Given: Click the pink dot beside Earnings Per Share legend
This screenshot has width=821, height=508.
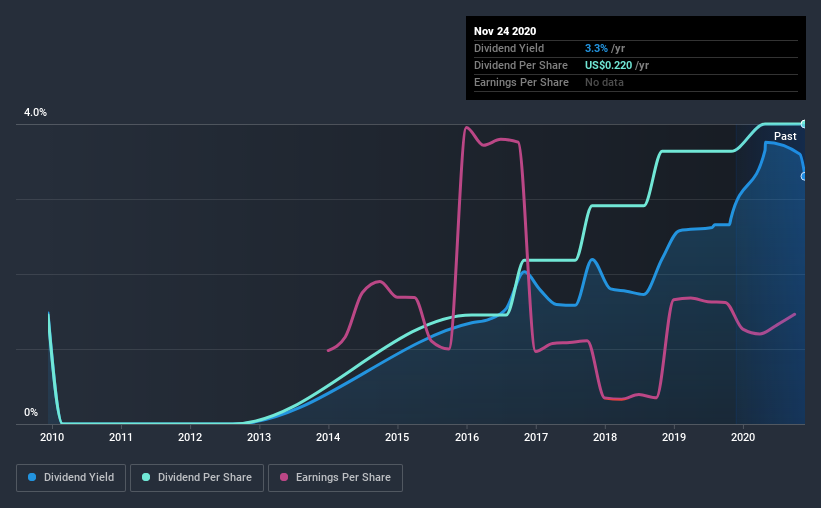Looking at the screenshot, I should point(283,478).
